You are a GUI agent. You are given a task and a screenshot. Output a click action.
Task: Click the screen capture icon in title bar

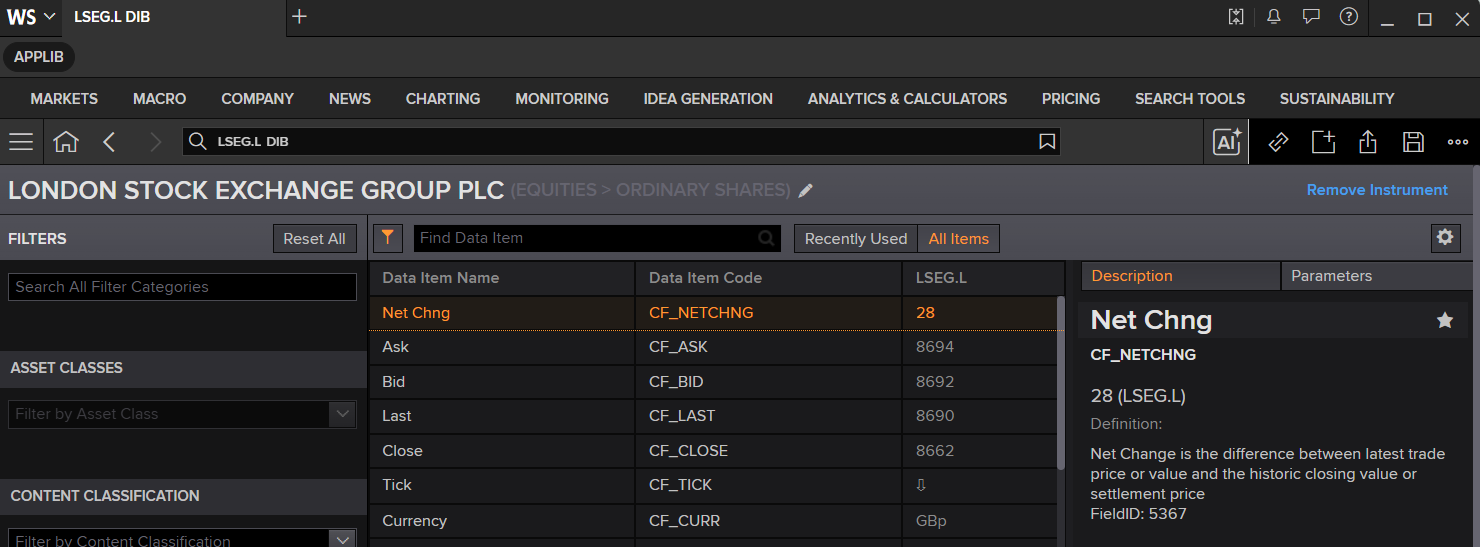click(1236, 17)
